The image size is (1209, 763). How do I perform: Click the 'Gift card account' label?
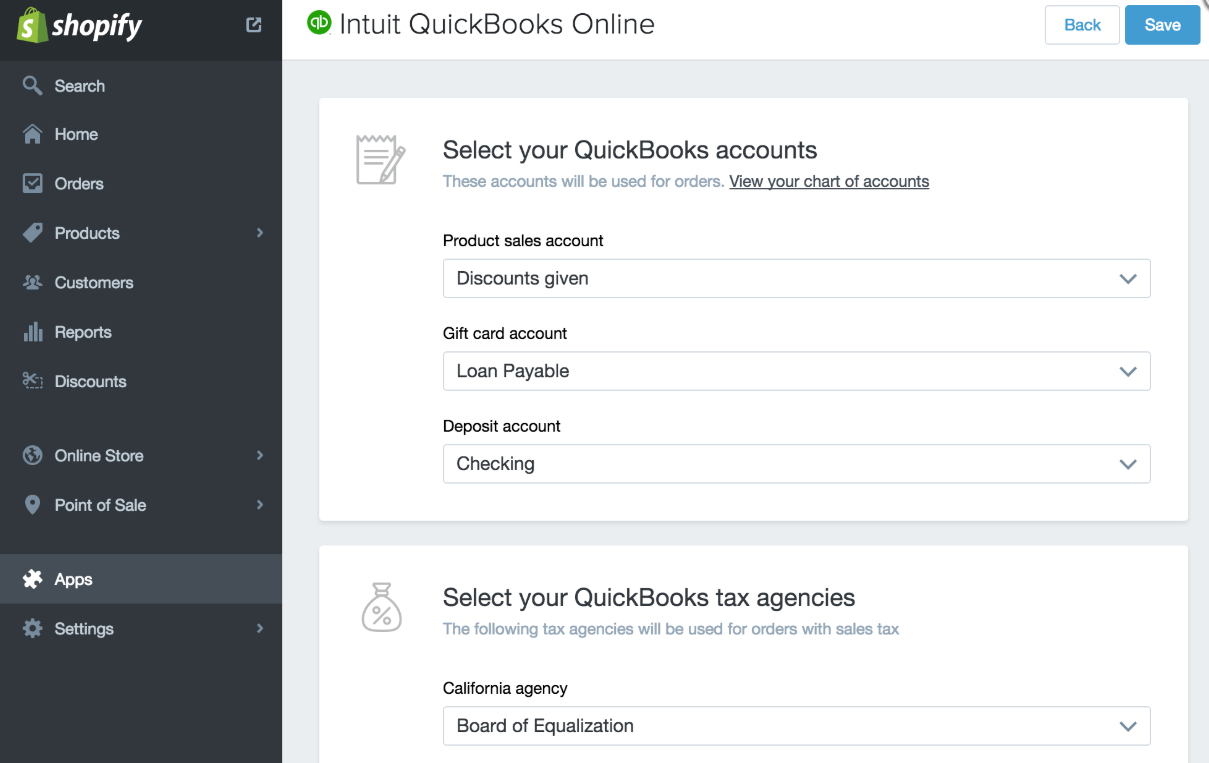pyautogui.click(x=505, y=333)
